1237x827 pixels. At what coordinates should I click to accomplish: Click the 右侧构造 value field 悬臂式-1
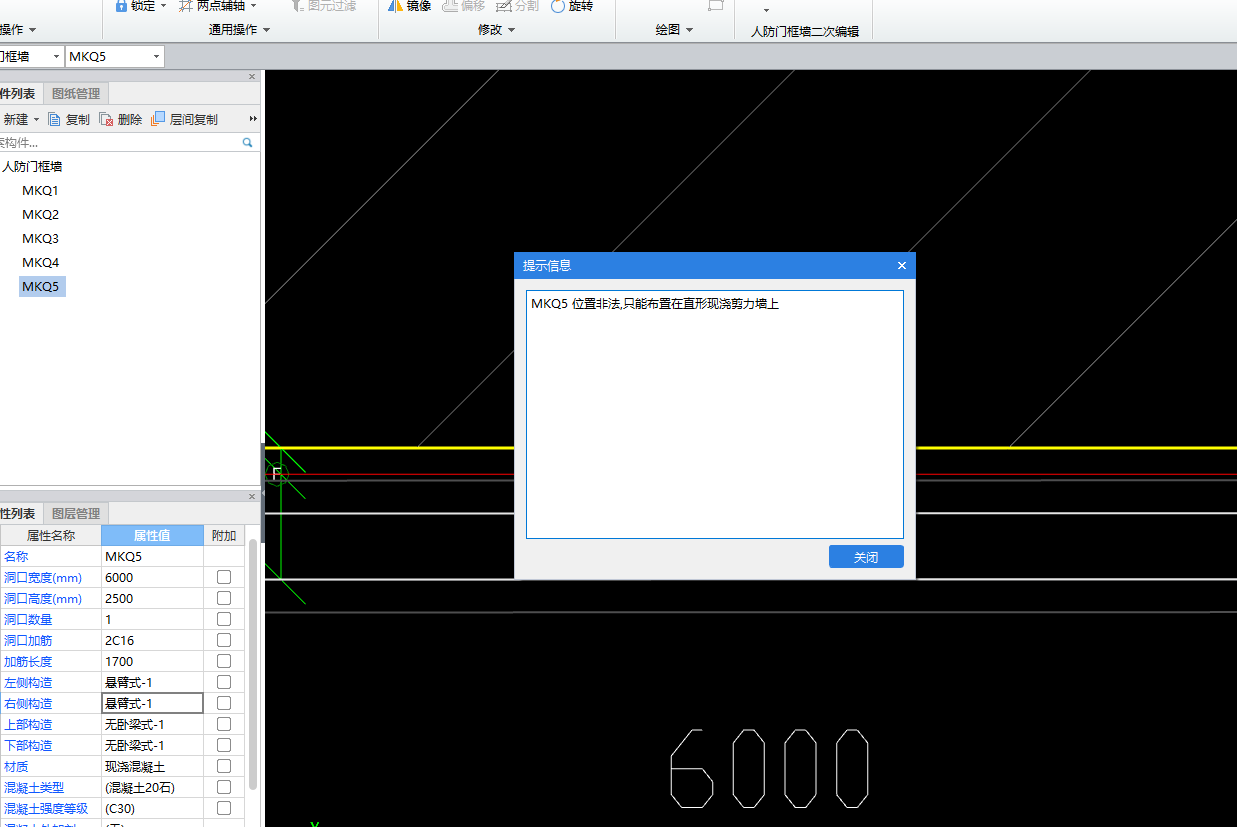coord(153,703)
